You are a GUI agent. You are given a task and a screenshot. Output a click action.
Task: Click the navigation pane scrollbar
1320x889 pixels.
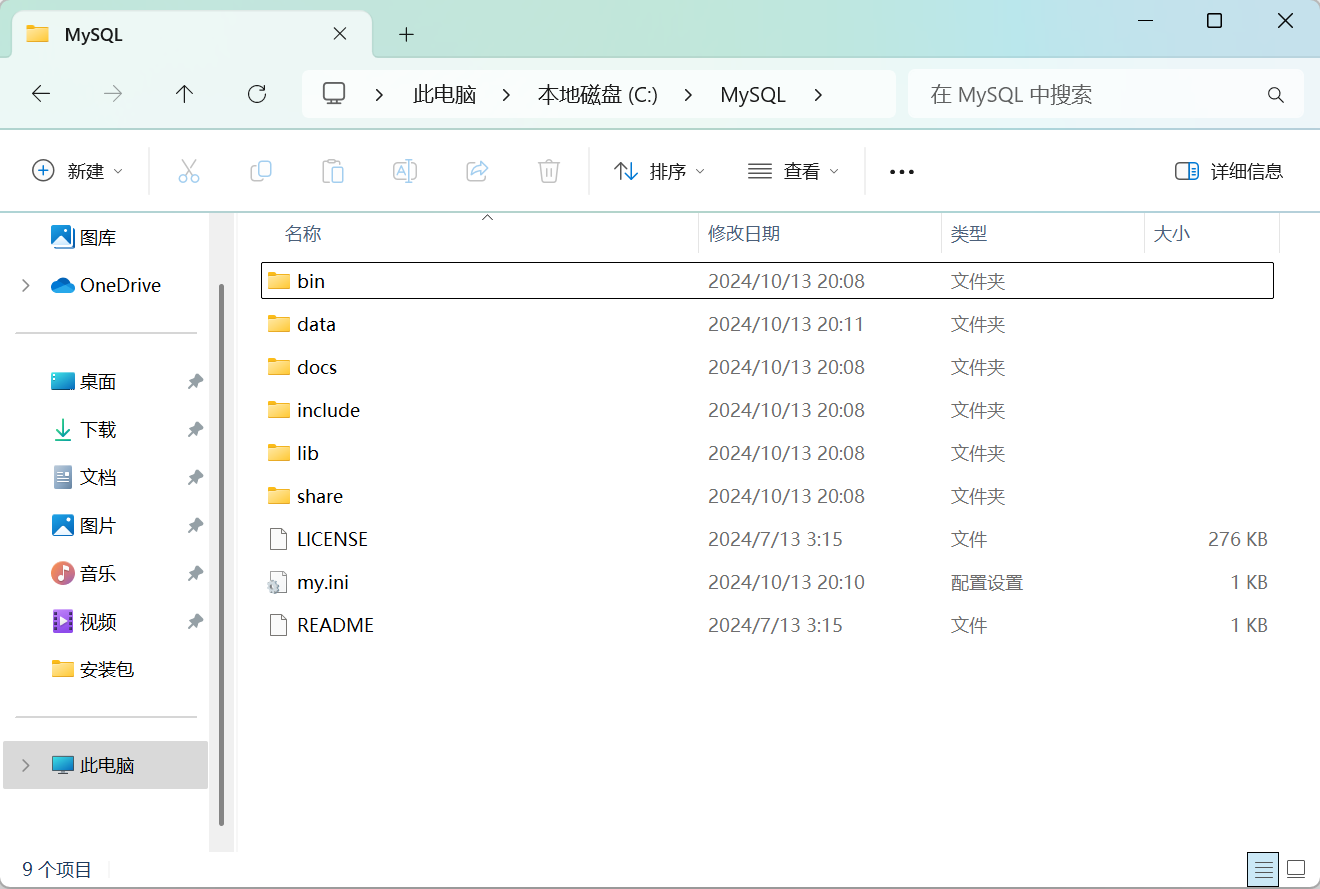click(x=222, y=555)
